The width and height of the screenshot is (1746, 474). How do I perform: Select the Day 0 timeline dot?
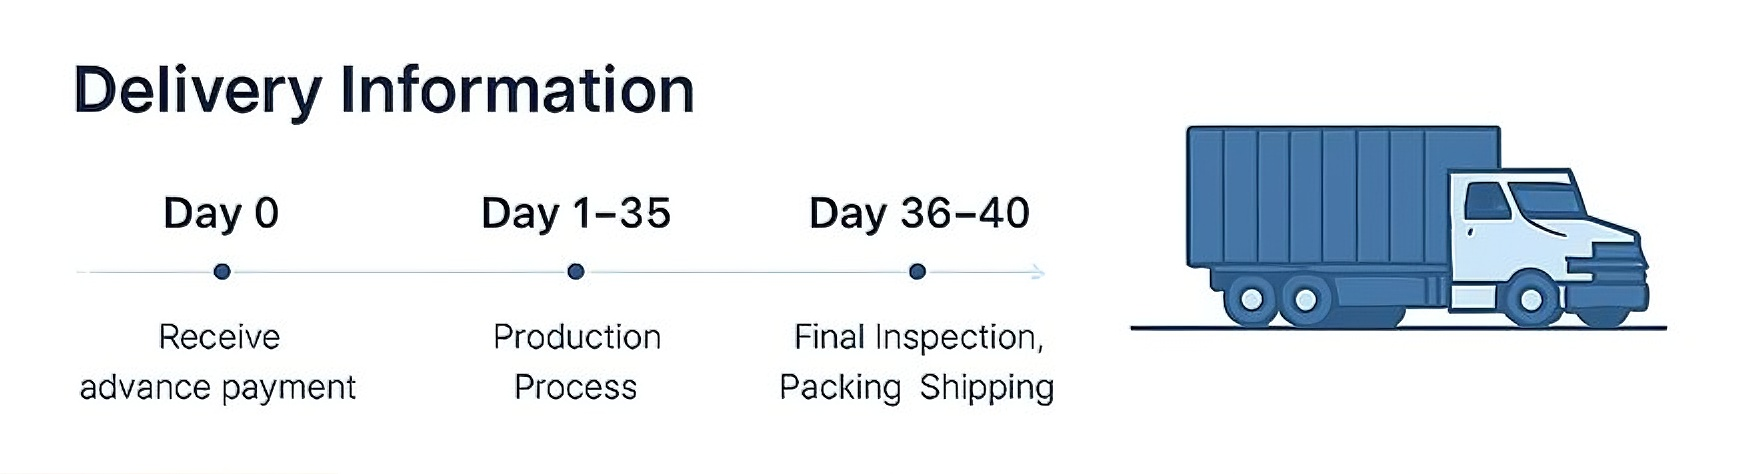point(222,271)
